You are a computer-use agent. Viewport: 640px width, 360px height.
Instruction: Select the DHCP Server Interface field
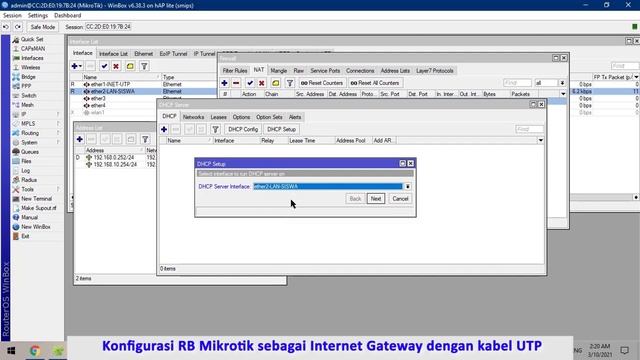tap(328, 187)
